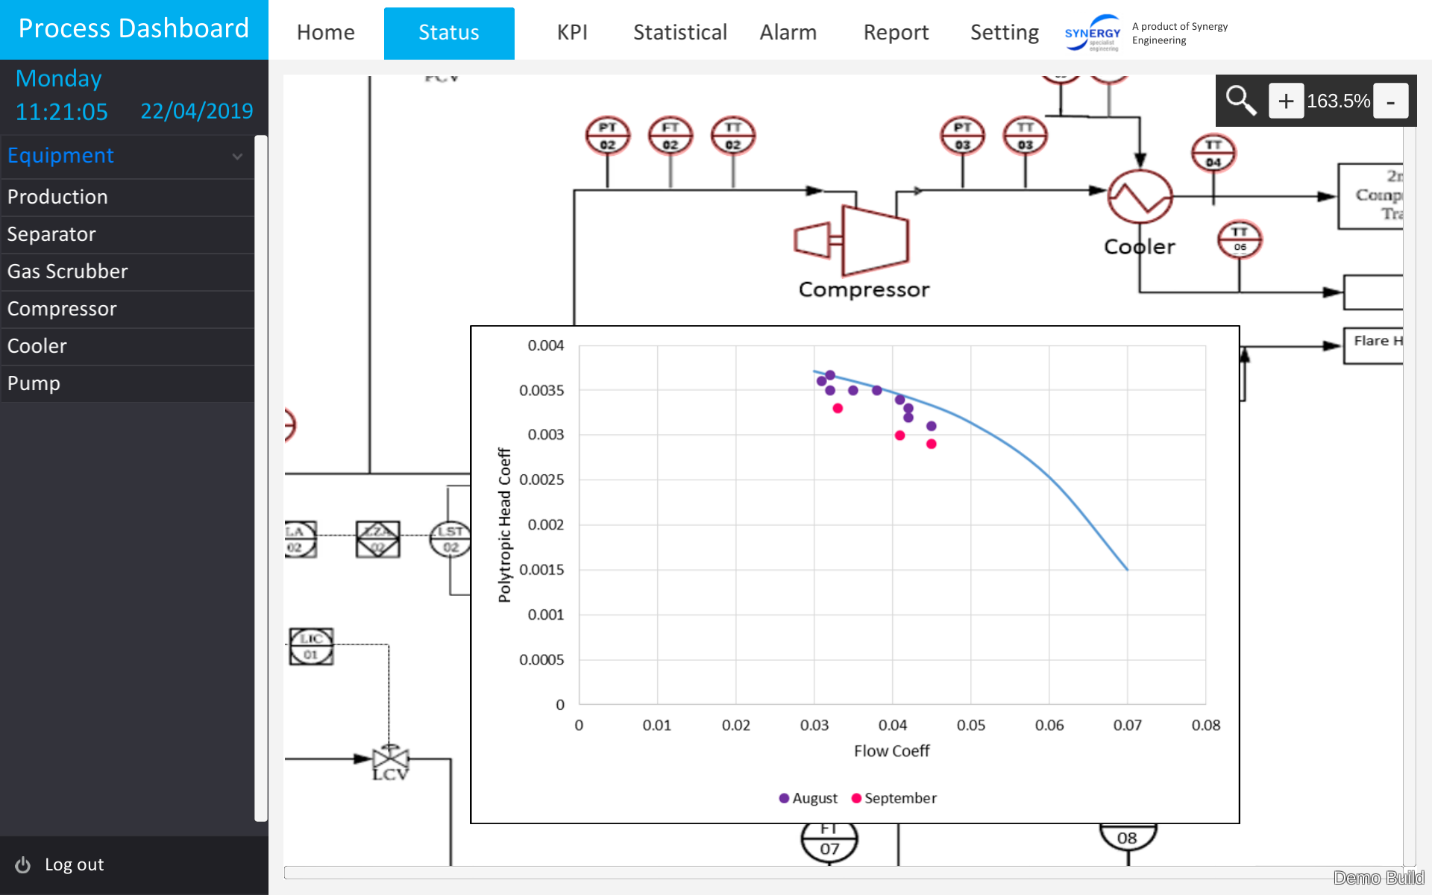The width and height of the screenshot is (1432, 895).
Task: Click the TT 04 temperature transmitter symbol
Action: 1213,153
